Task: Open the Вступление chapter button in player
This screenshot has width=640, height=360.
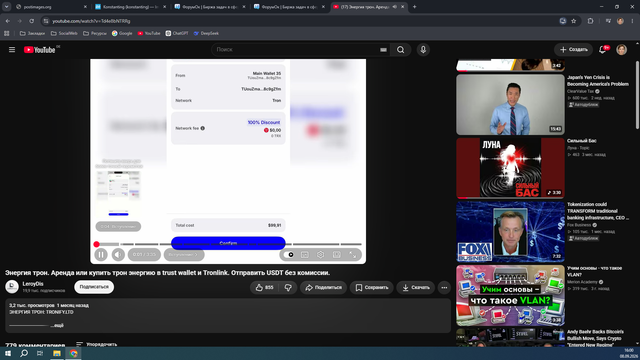Action: 184,255
